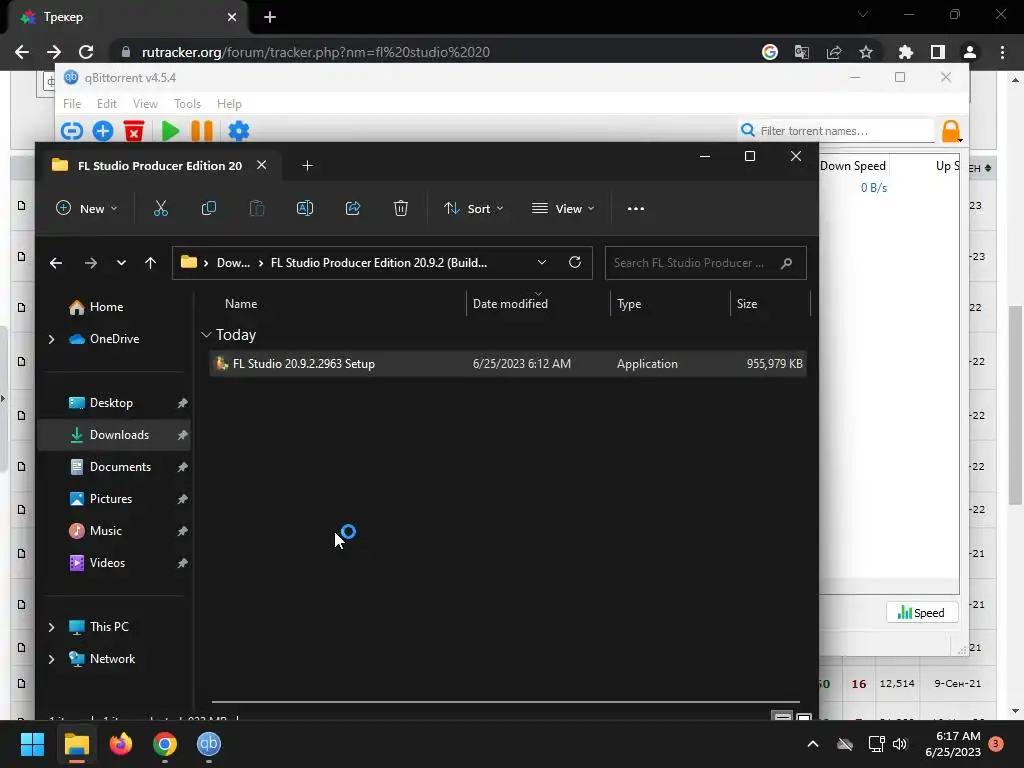The width and height of the screenshot is (1024, 768).
Task: Open the Sort dropdown
Action: 473,208
